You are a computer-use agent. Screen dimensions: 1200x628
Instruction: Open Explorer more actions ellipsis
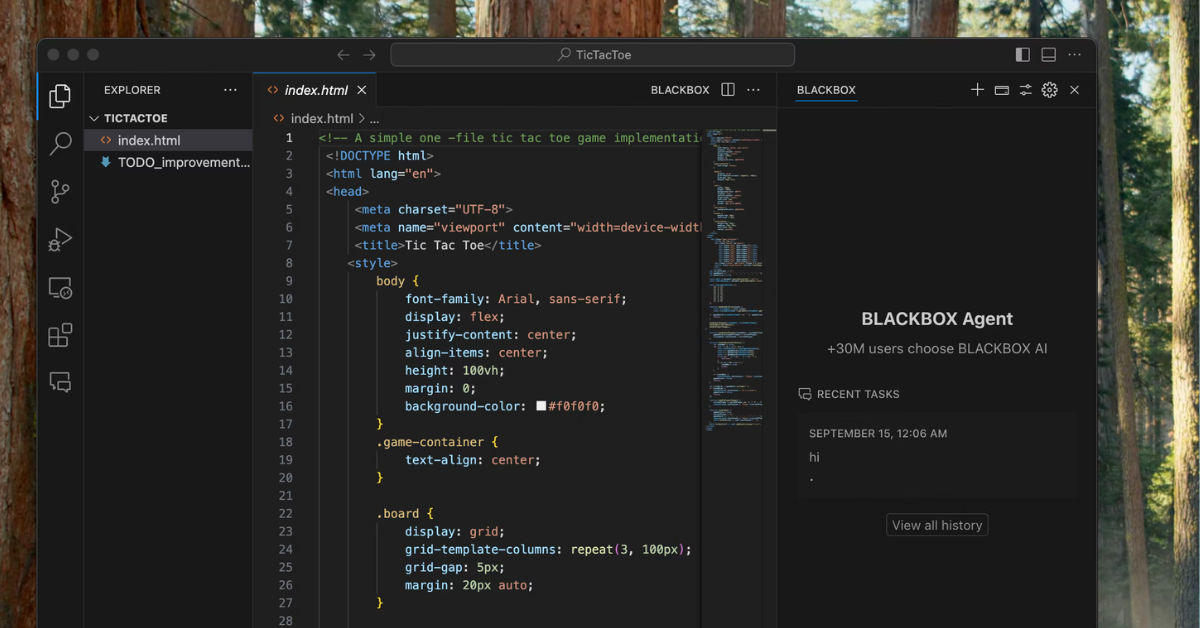(x=230, y=90)
